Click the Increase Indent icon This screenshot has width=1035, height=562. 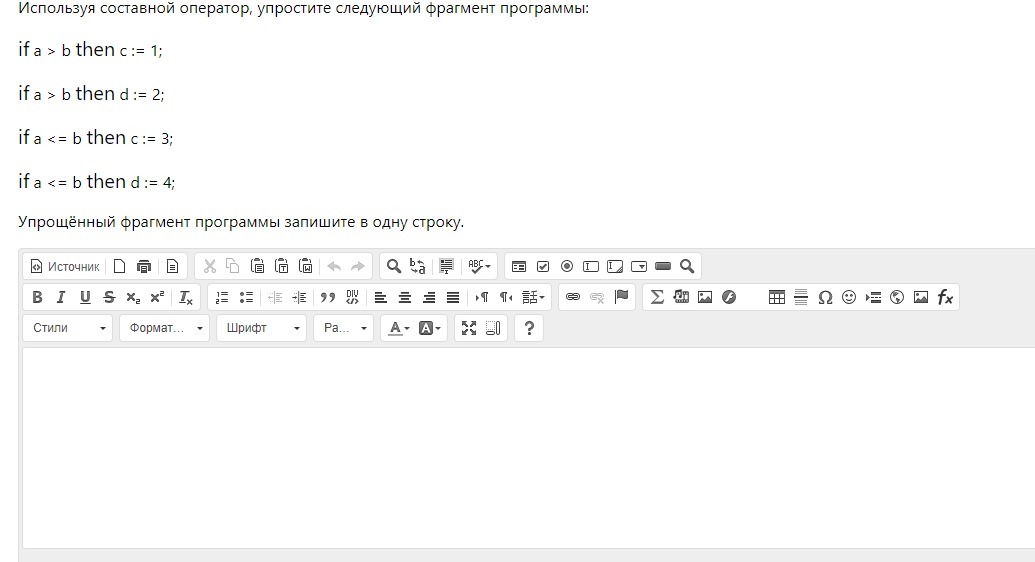pos(299,297)
